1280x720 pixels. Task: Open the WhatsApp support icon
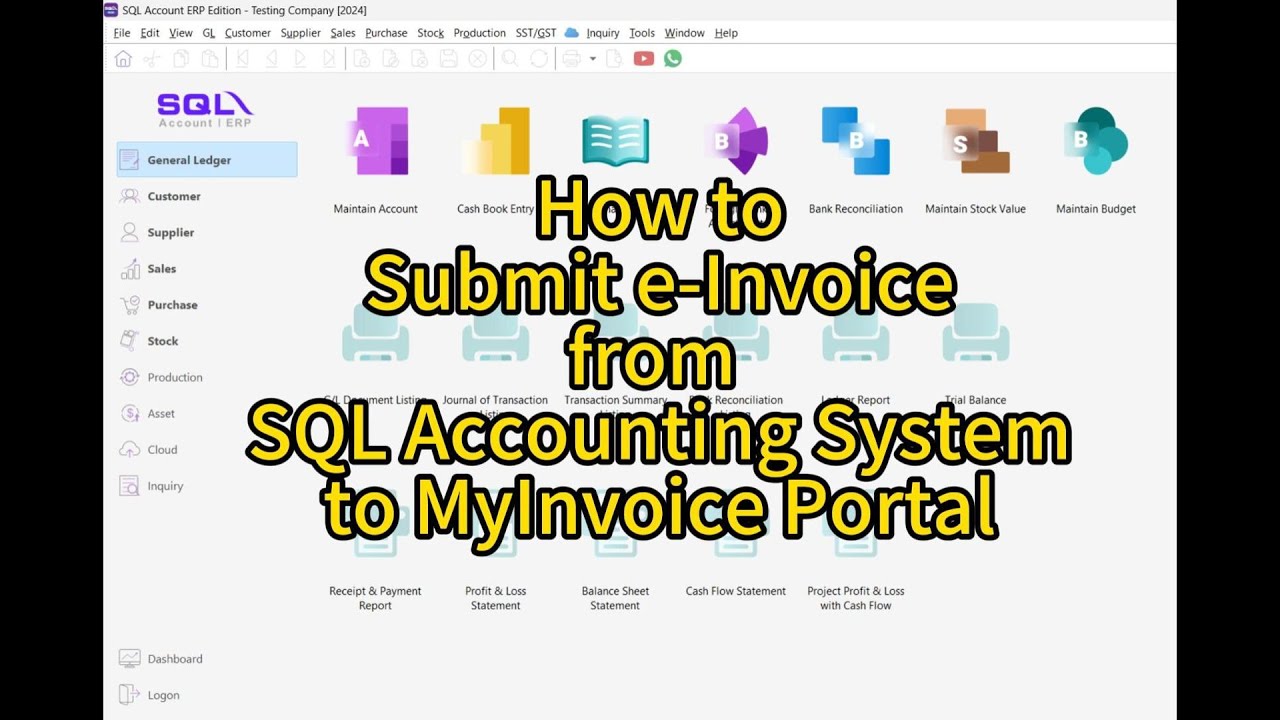[673, 59]
